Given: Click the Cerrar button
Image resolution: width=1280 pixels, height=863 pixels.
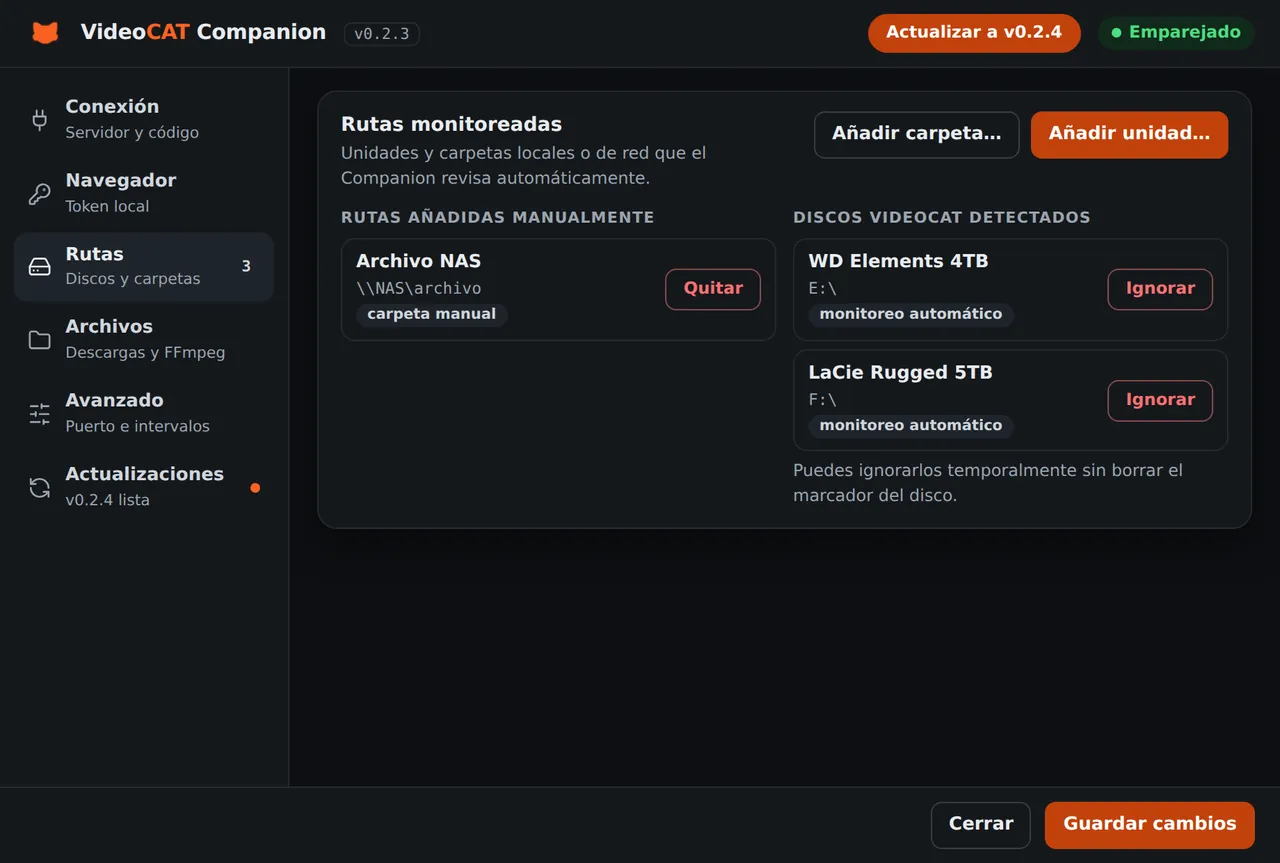Looking at the screenshot, I should tap(981, 825).
